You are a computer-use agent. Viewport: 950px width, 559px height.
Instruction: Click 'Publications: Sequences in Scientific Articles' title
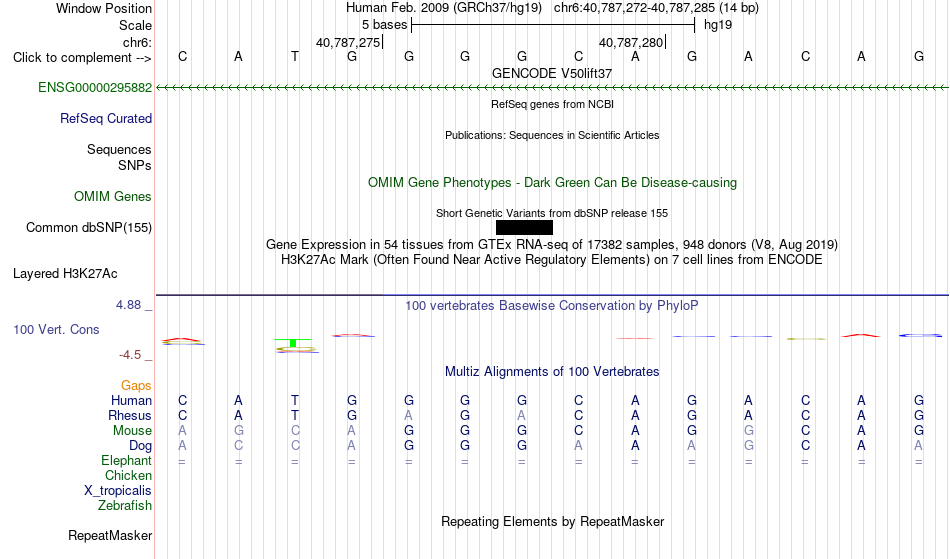click(x=552, y=135)
